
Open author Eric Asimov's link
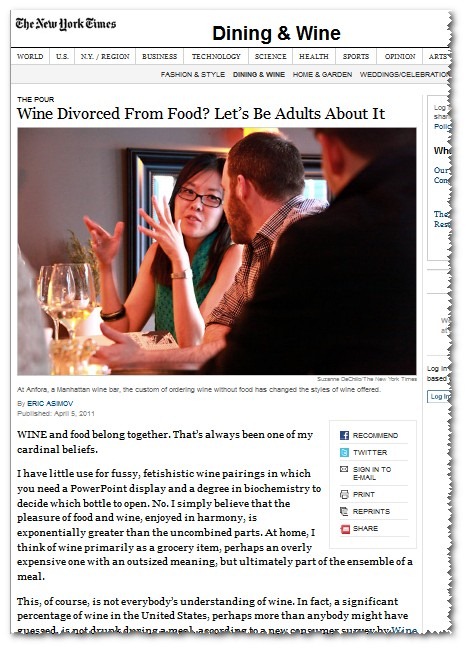pos(50,403)
